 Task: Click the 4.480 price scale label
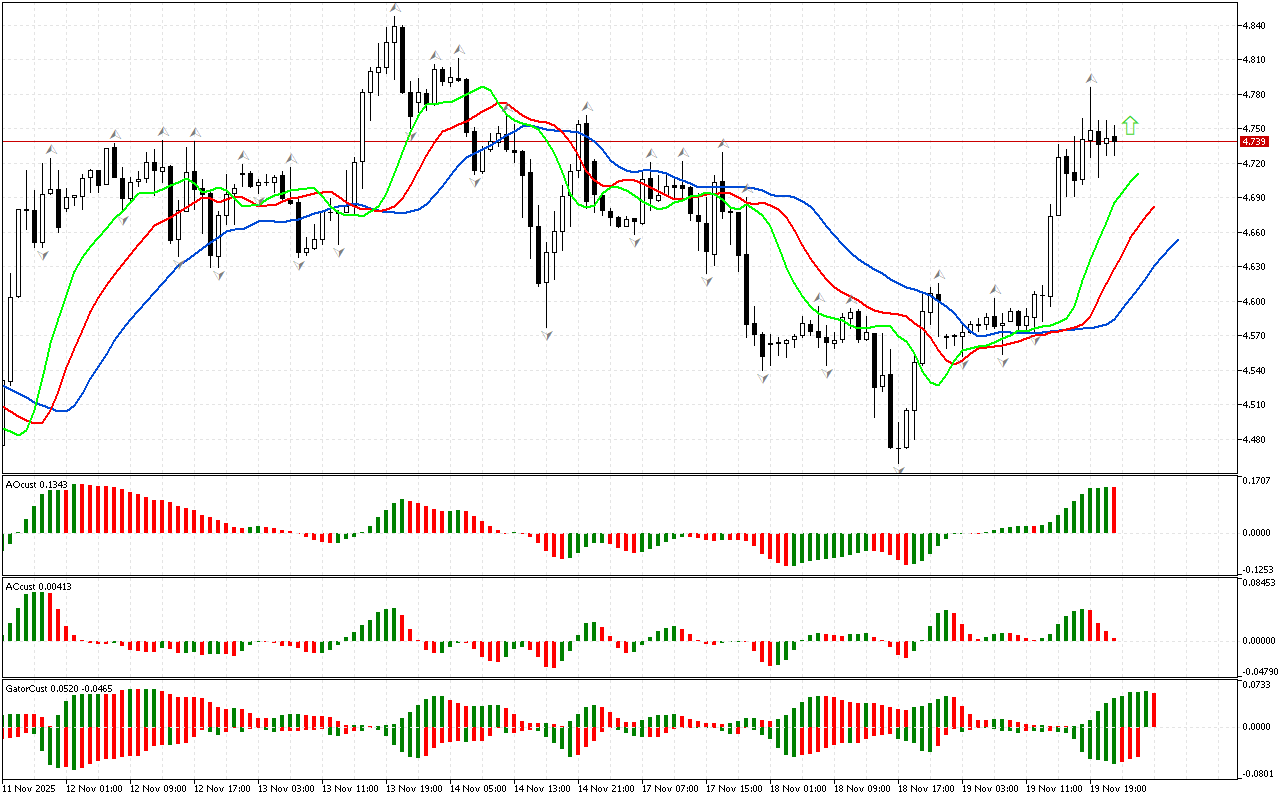tap(1254, 440)
